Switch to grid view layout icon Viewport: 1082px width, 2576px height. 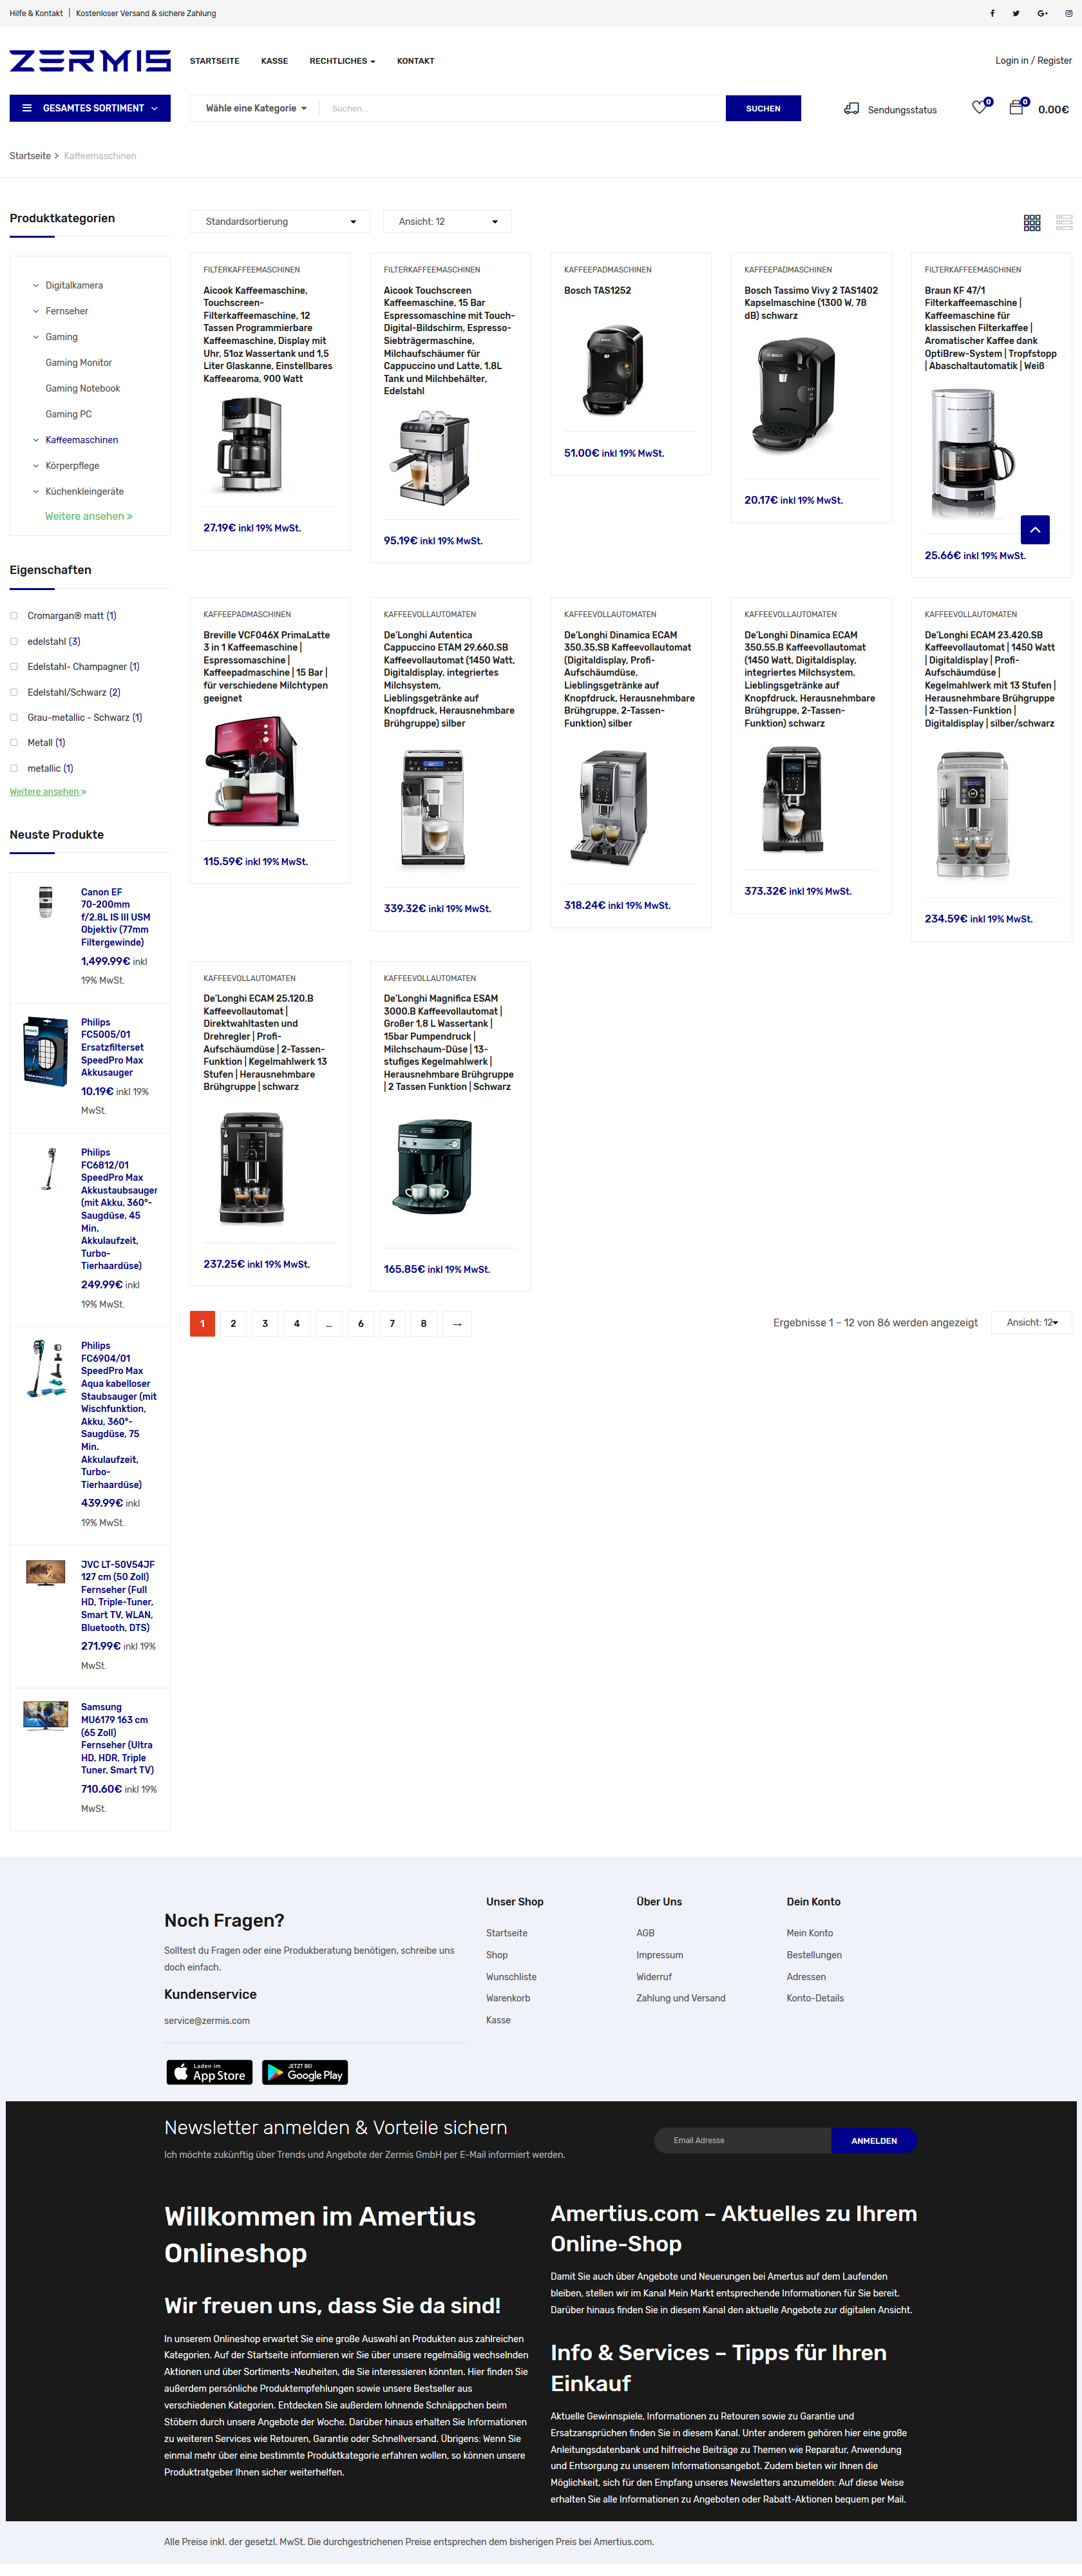(x=1032, y=223)
